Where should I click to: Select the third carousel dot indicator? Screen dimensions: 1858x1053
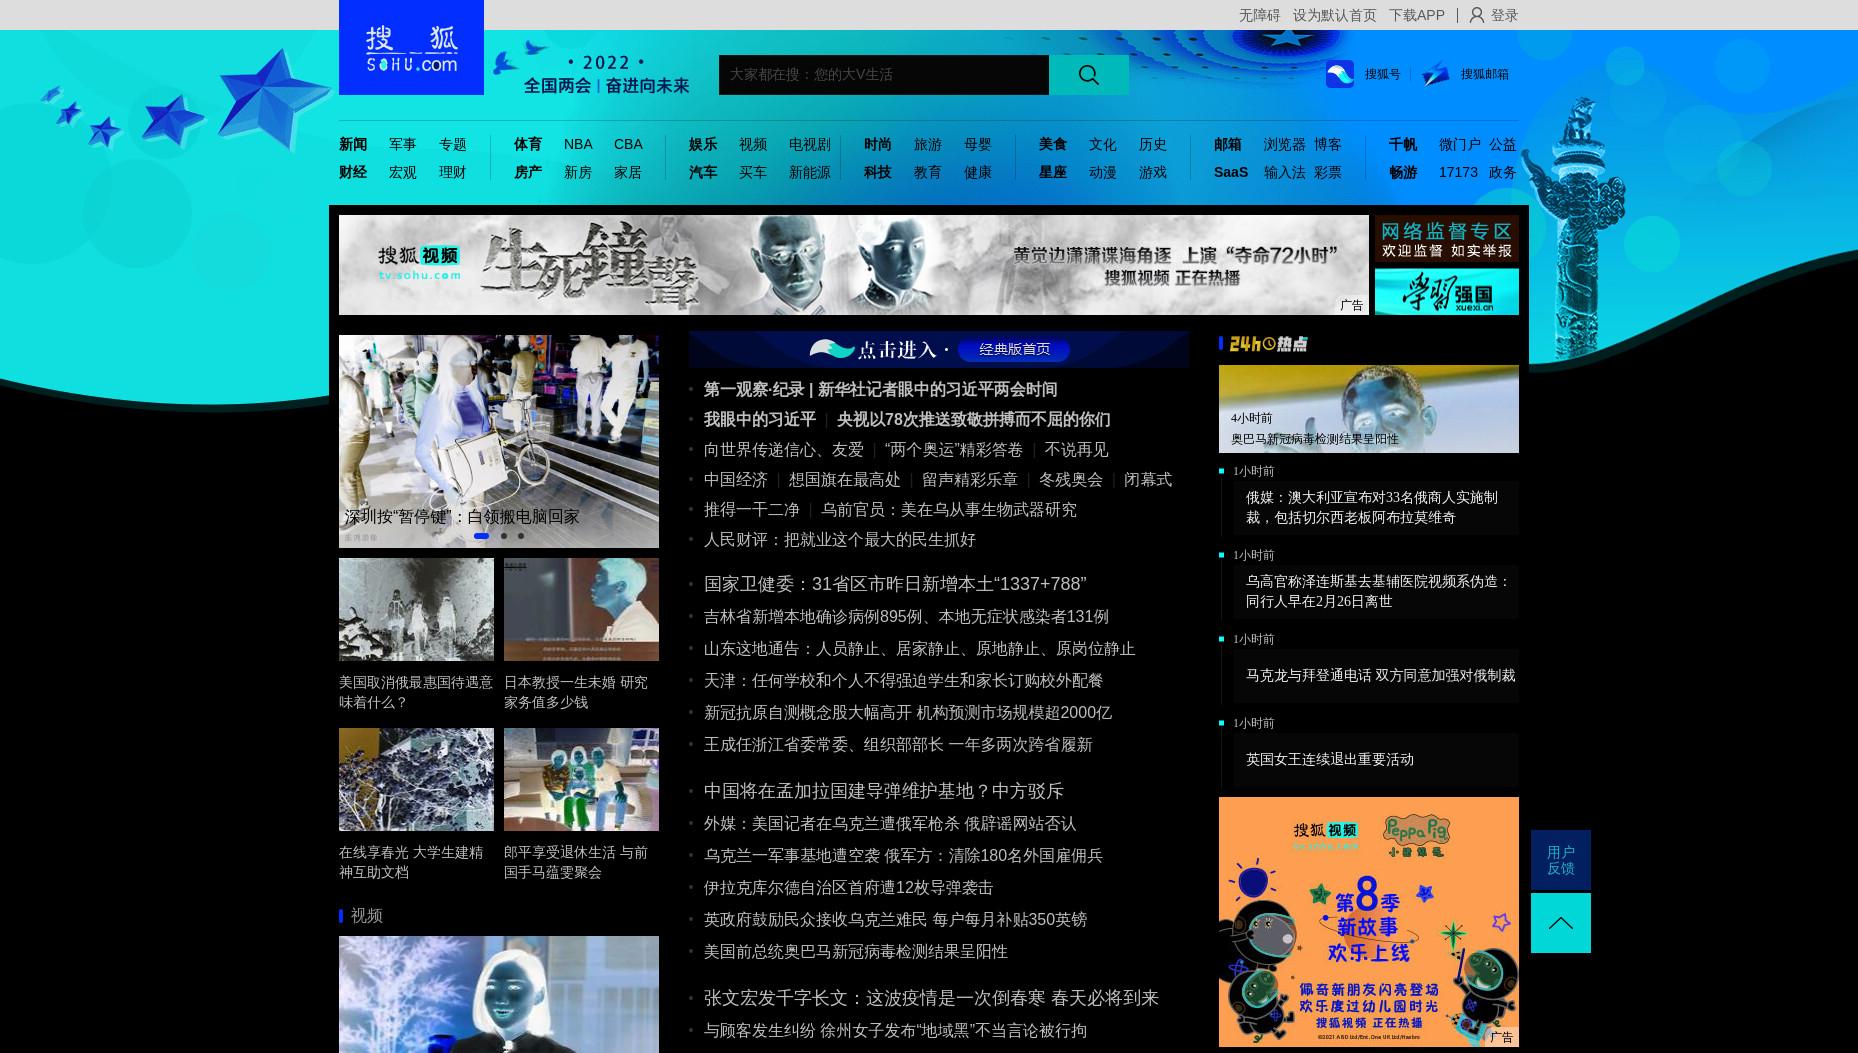point(521,536)
